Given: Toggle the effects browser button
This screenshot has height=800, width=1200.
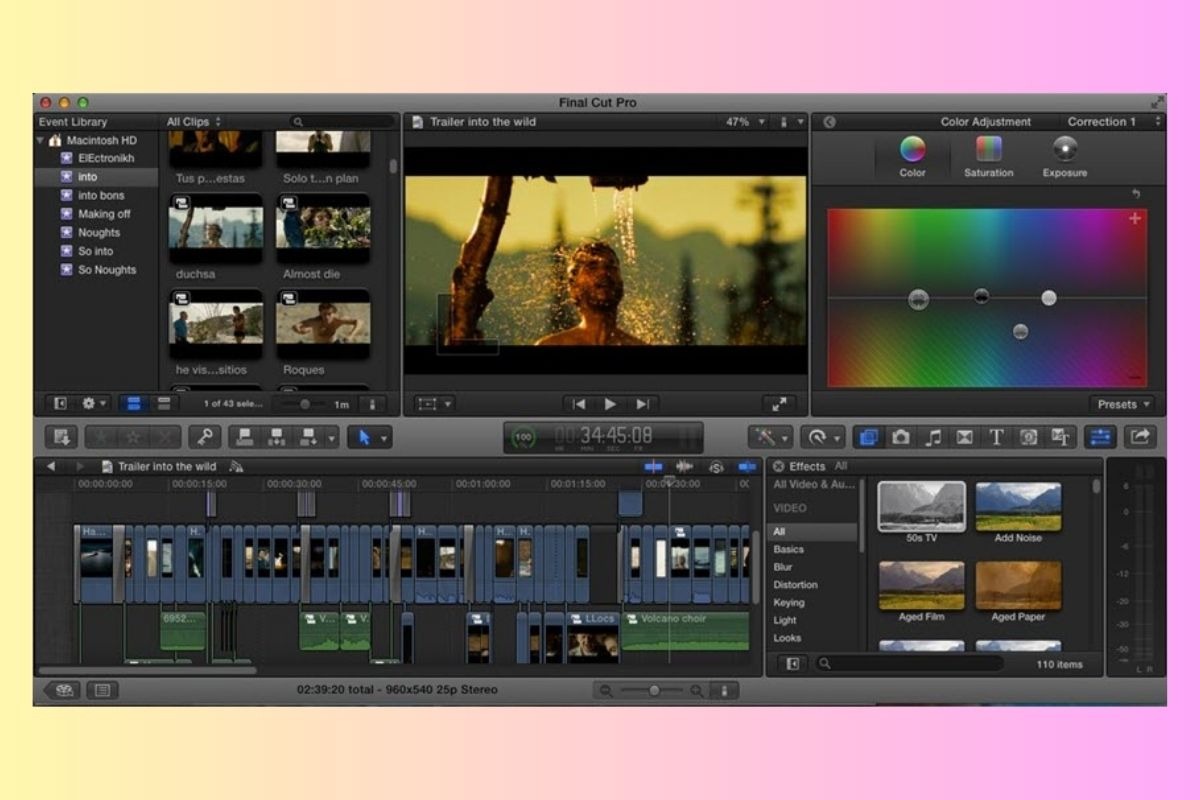Looking at the screenshot, I should click(867, 437).
